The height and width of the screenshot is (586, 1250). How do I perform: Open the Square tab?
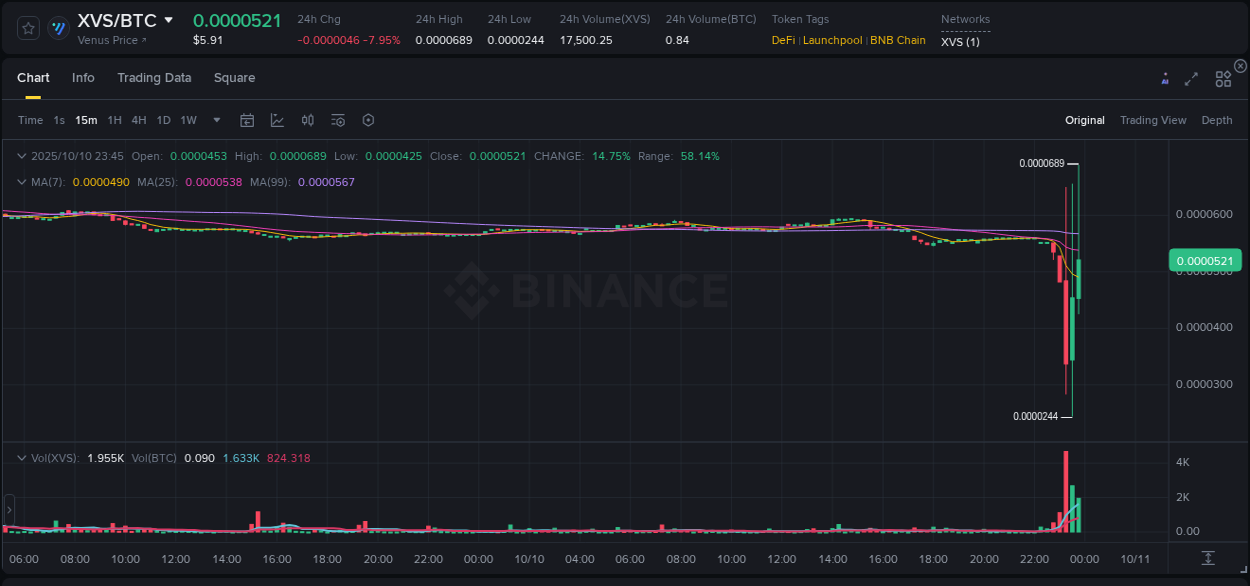coord(234,77)
